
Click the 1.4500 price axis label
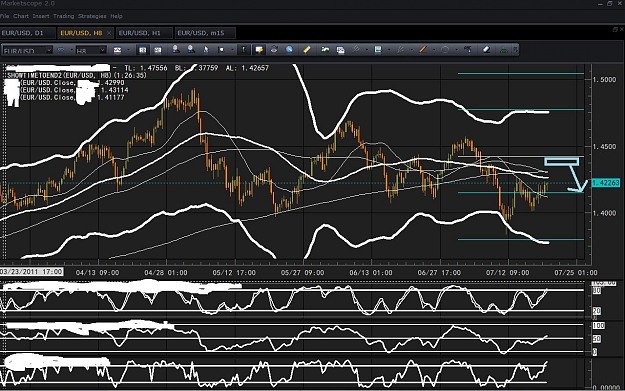click(604, 147)
